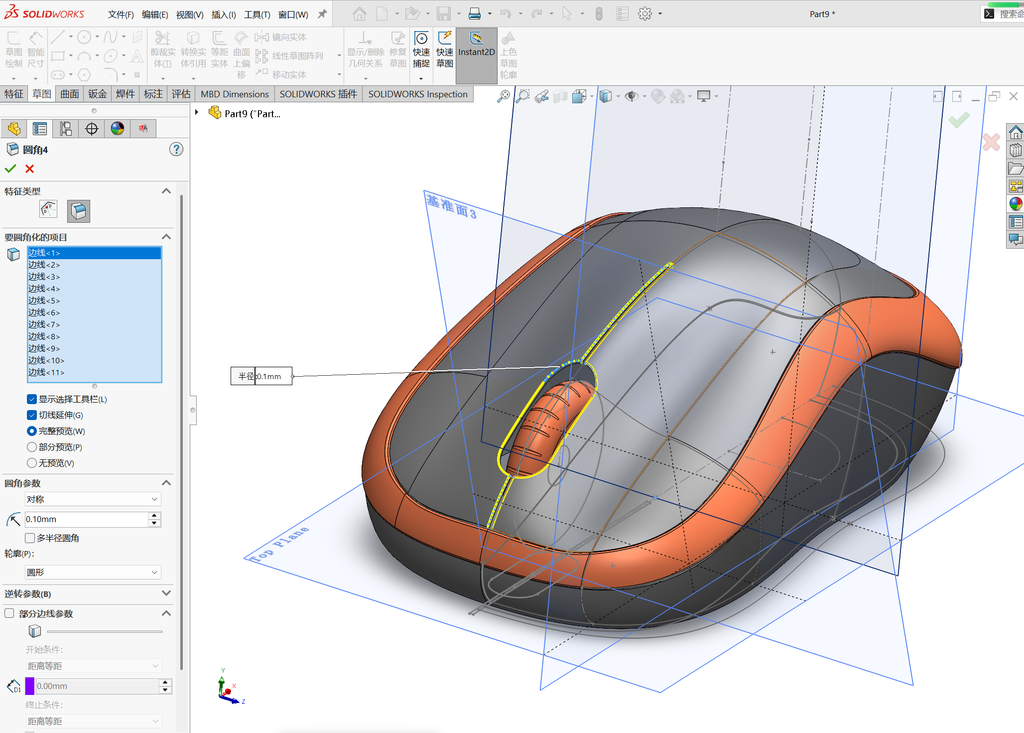Confirm the fillet via graphics-area green checkmark

click(959, 120)
